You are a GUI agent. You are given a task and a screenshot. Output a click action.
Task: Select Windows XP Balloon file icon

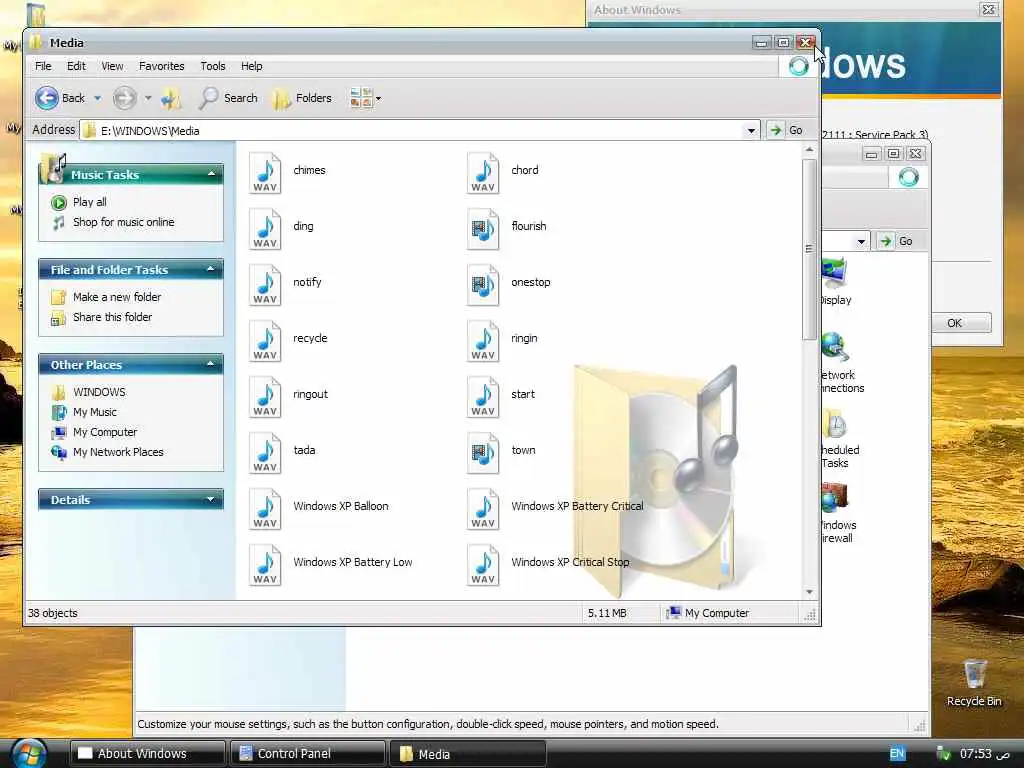[264, 509]
